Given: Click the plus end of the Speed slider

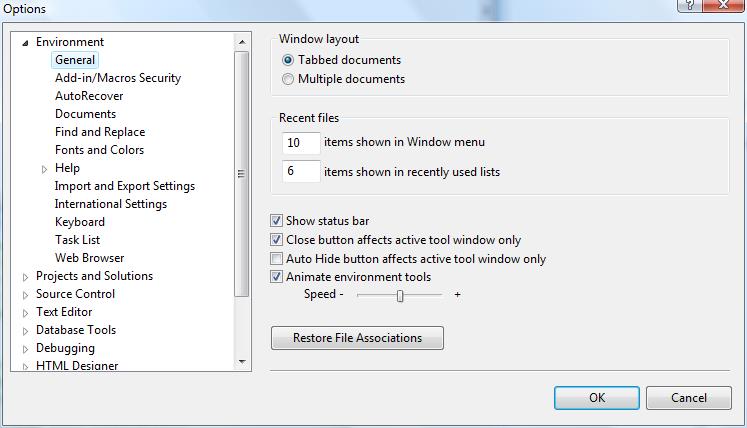Looking at the screenshot, I should 457,295.
